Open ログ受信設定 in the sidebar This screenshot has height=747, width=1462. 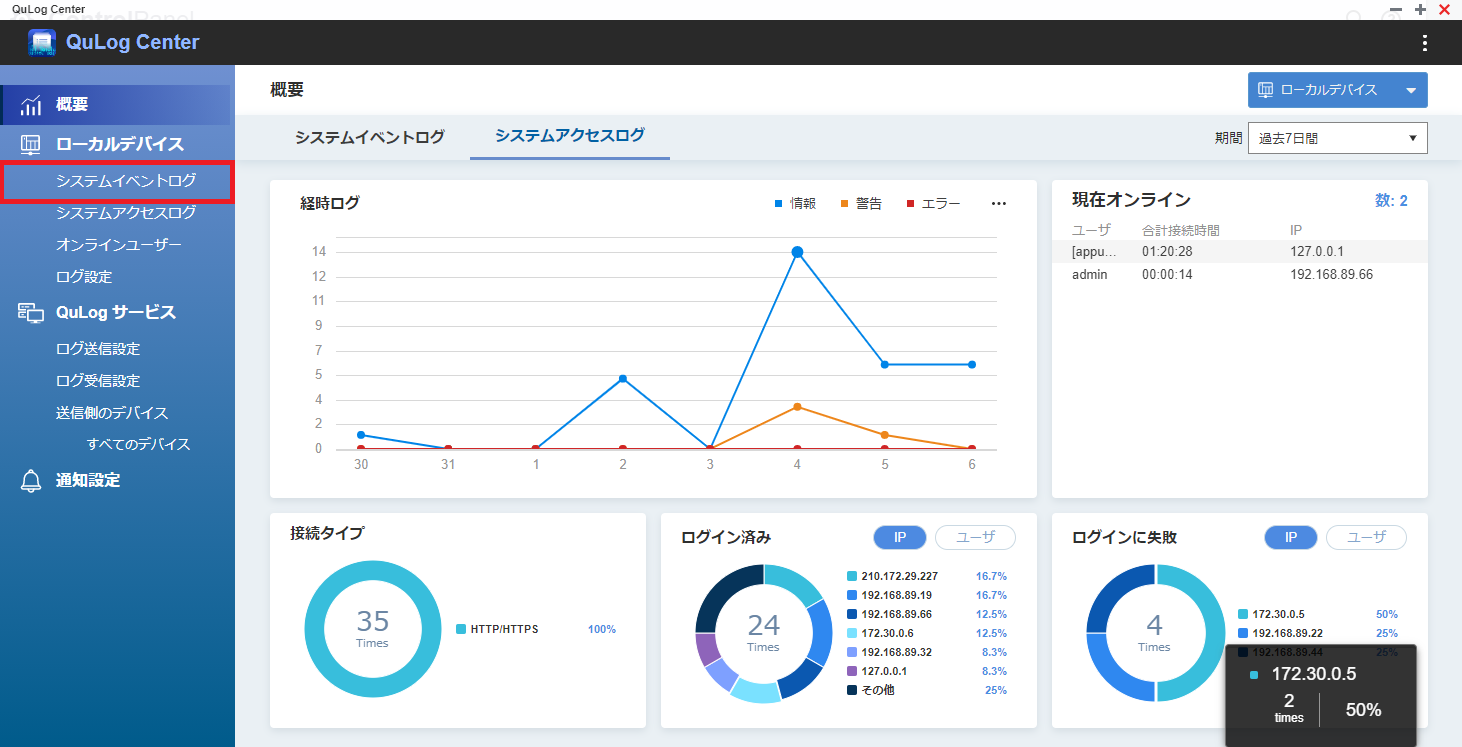[98, 381]
